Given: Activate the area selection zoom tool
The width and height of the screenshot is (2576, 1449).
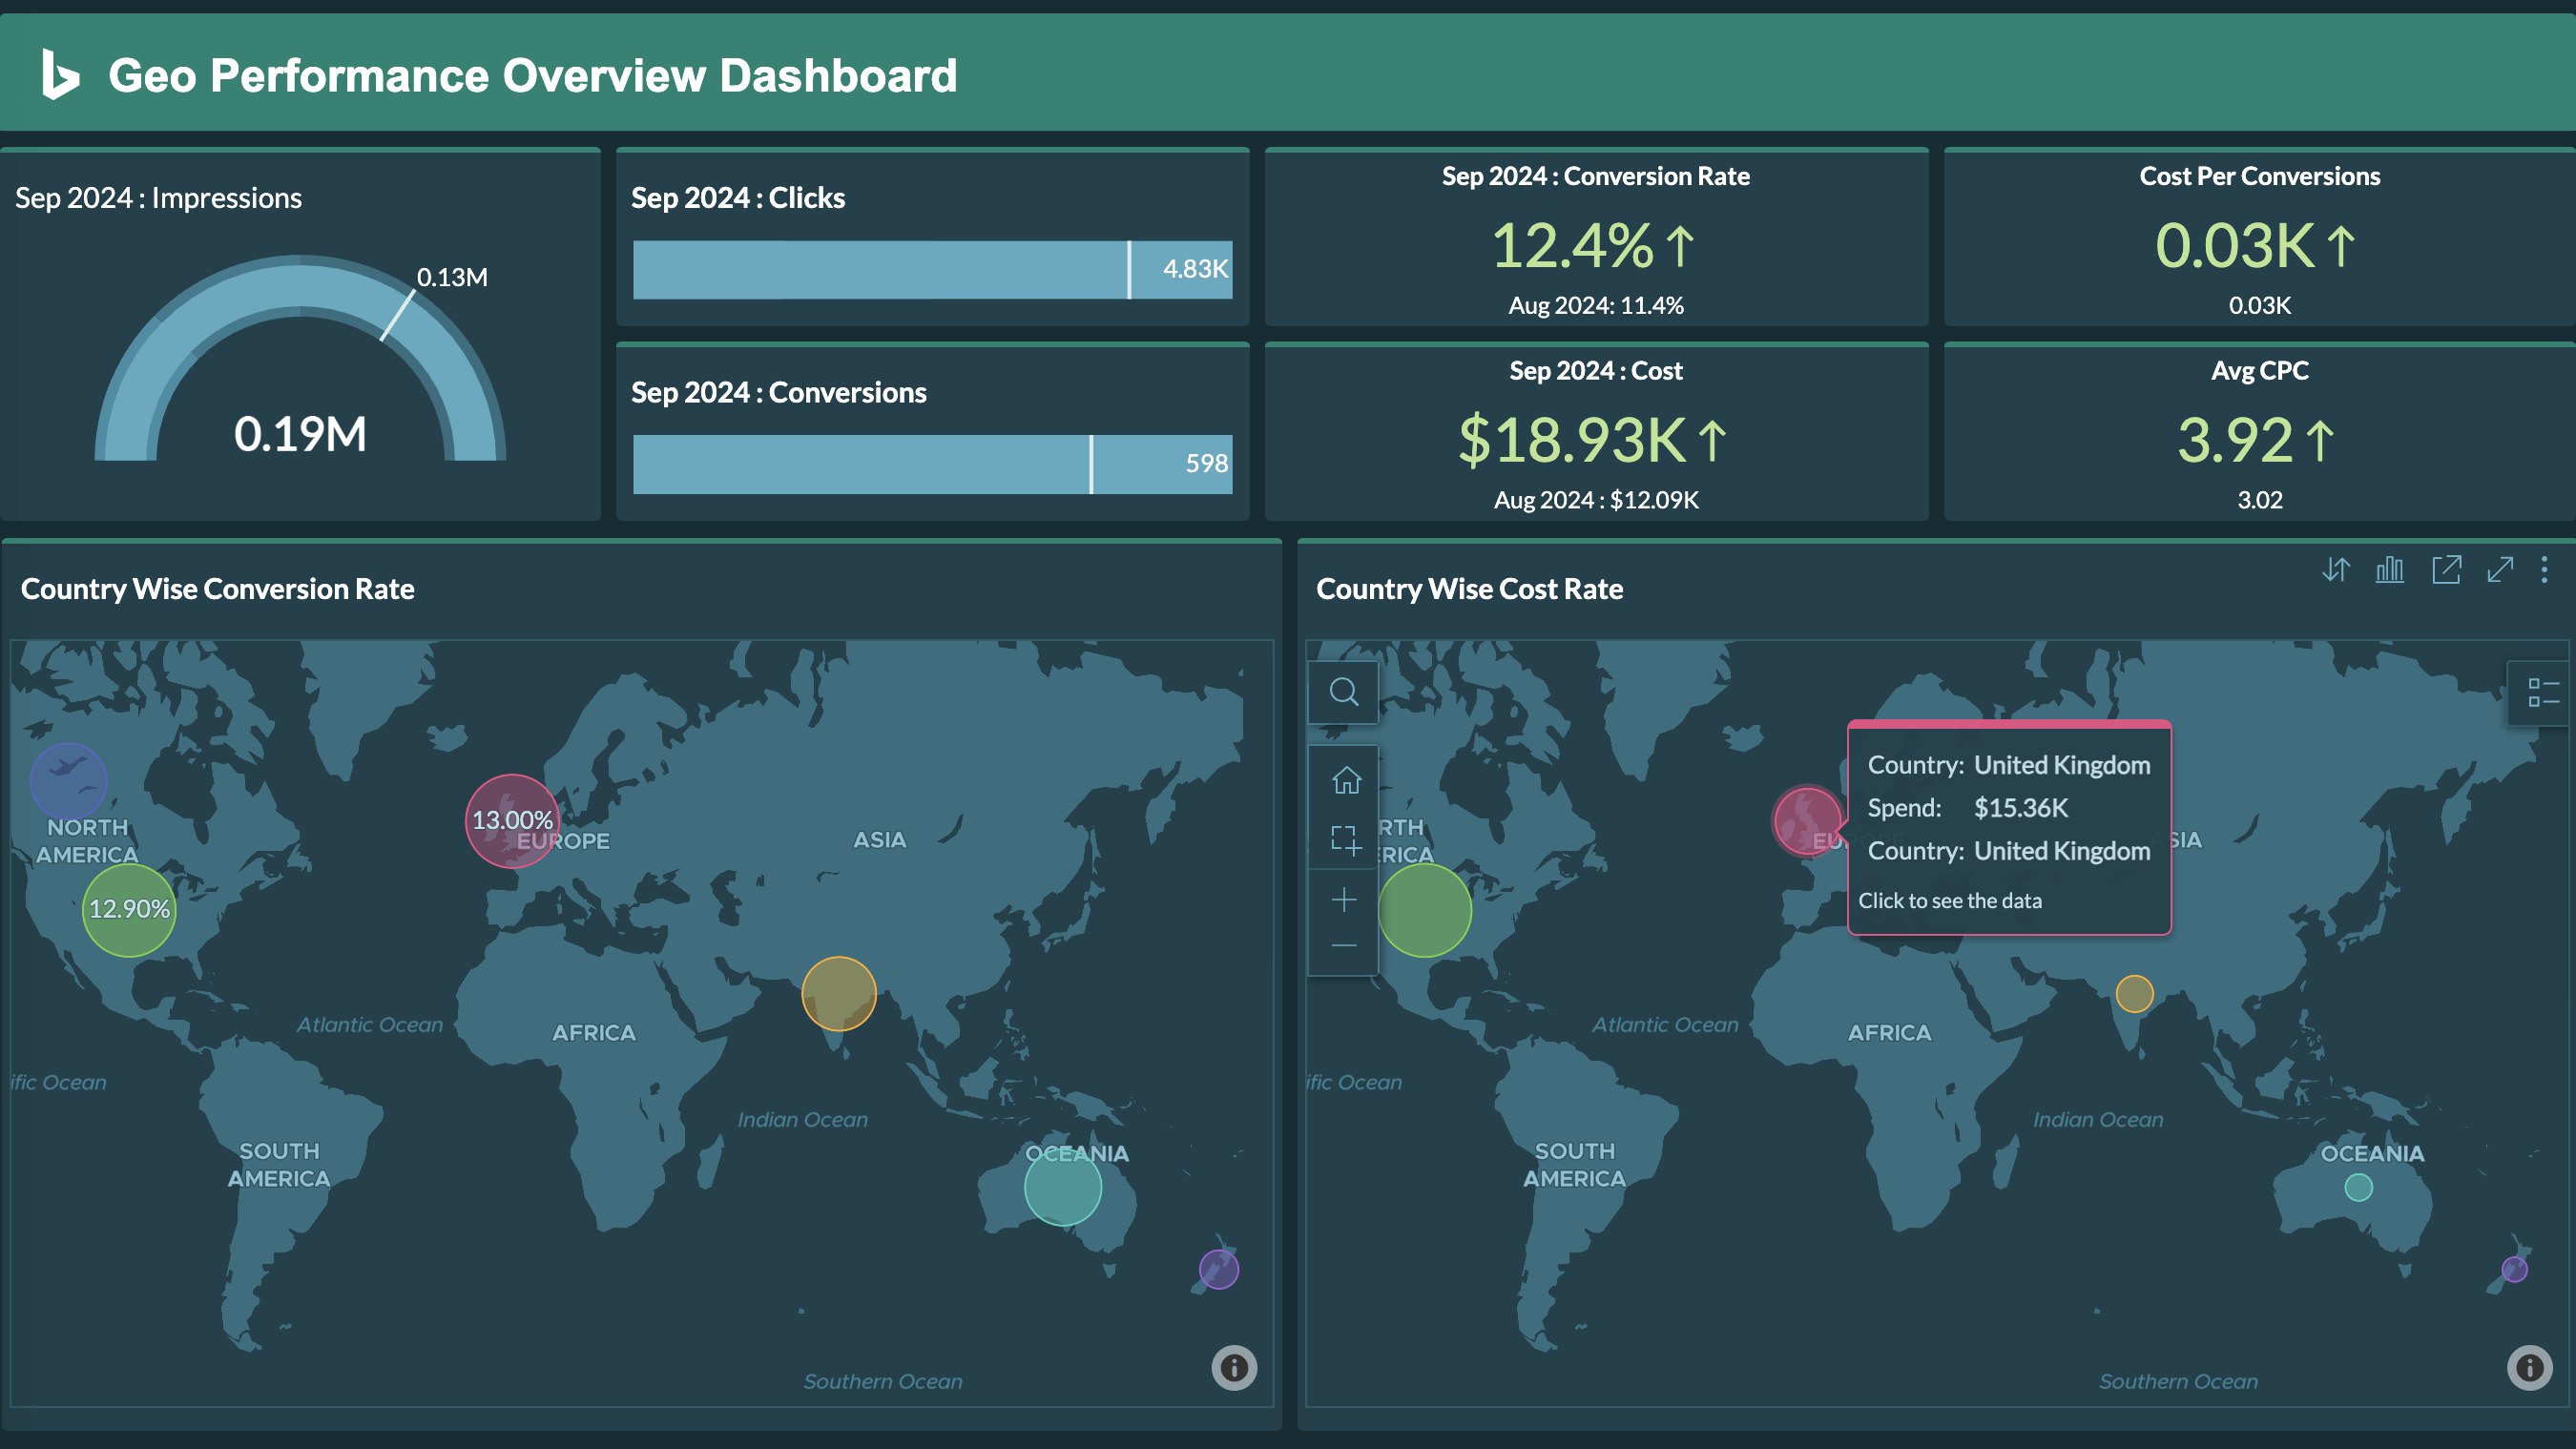Looking at the screenshot, I should click(x=1346, y=840).
